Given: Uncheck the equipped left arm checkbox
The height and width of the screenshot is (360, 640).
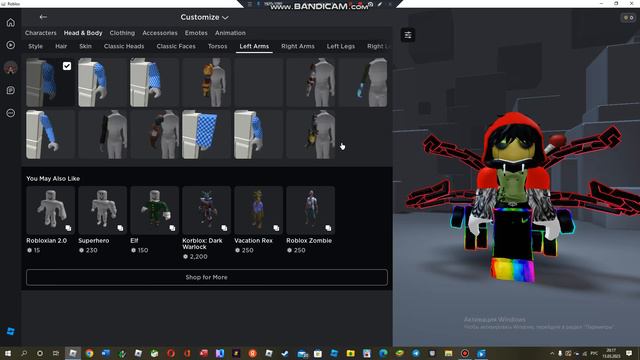Looking at the screenshot, I should pos(67,66).
